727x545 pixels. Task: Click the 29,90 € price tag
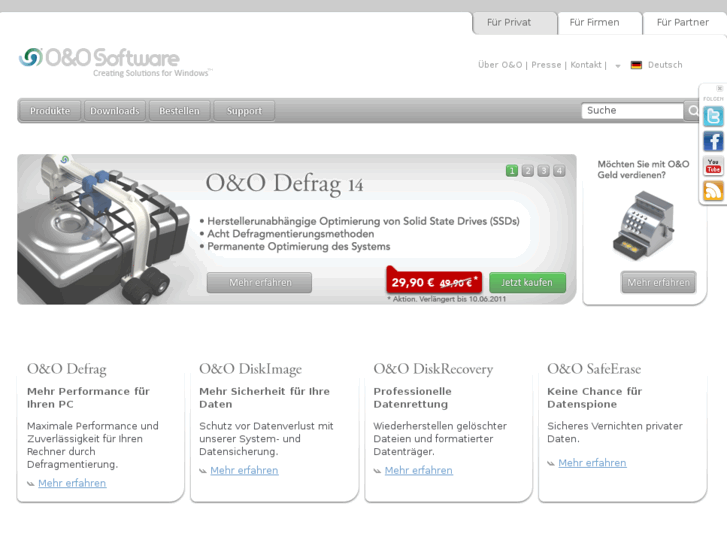tap(434, 282)
